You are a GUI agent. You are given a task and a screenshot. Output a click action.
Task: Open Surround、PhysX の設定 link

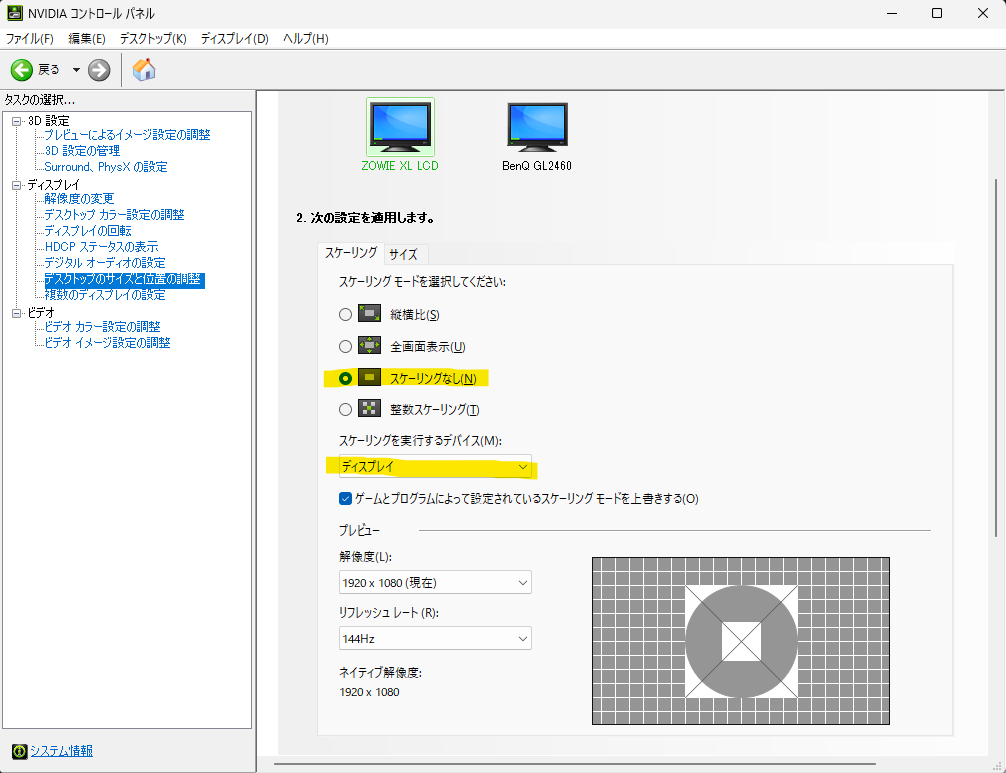106,167
